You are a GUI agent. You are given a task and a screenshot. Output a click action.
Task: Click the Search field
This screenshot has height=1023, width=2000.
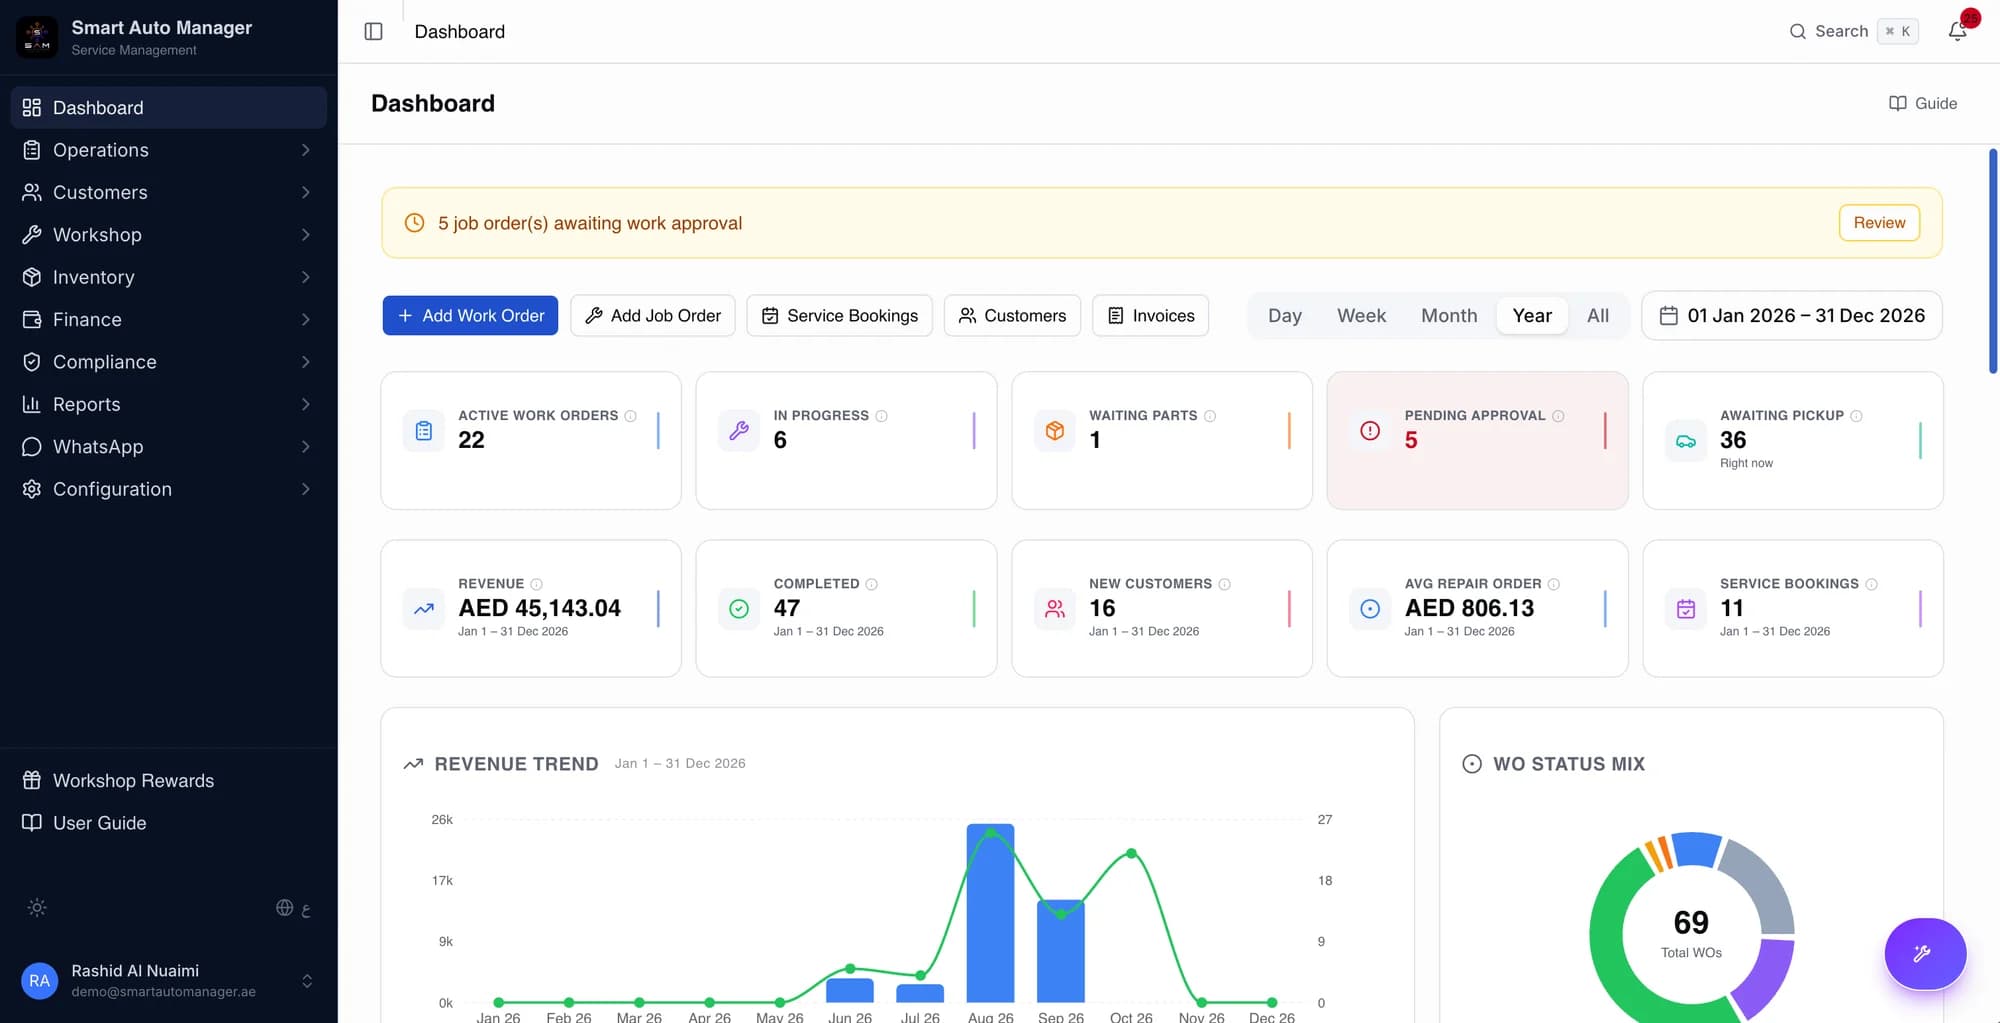click(x=1853, y=31)
